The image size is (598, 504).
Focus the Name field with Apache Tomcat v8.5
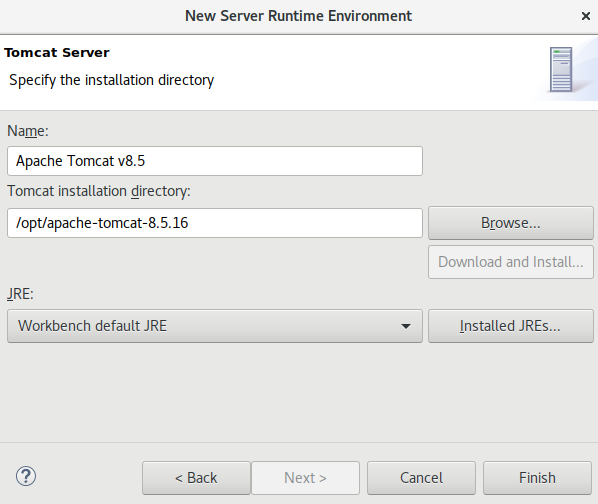[x=215, y=161]
